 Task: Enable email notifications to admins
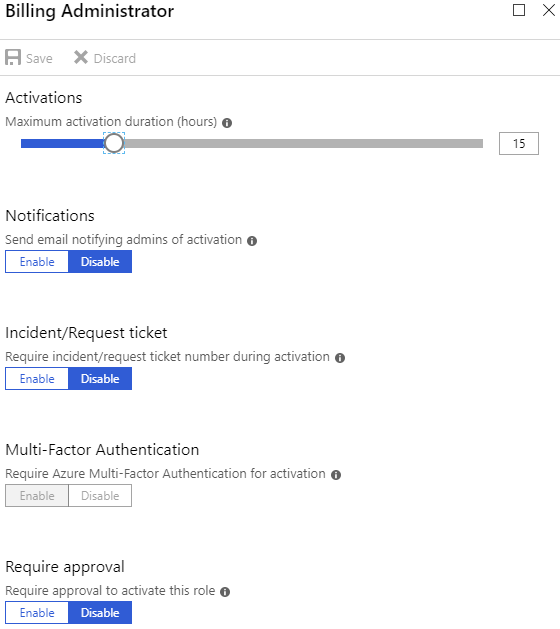37,262
